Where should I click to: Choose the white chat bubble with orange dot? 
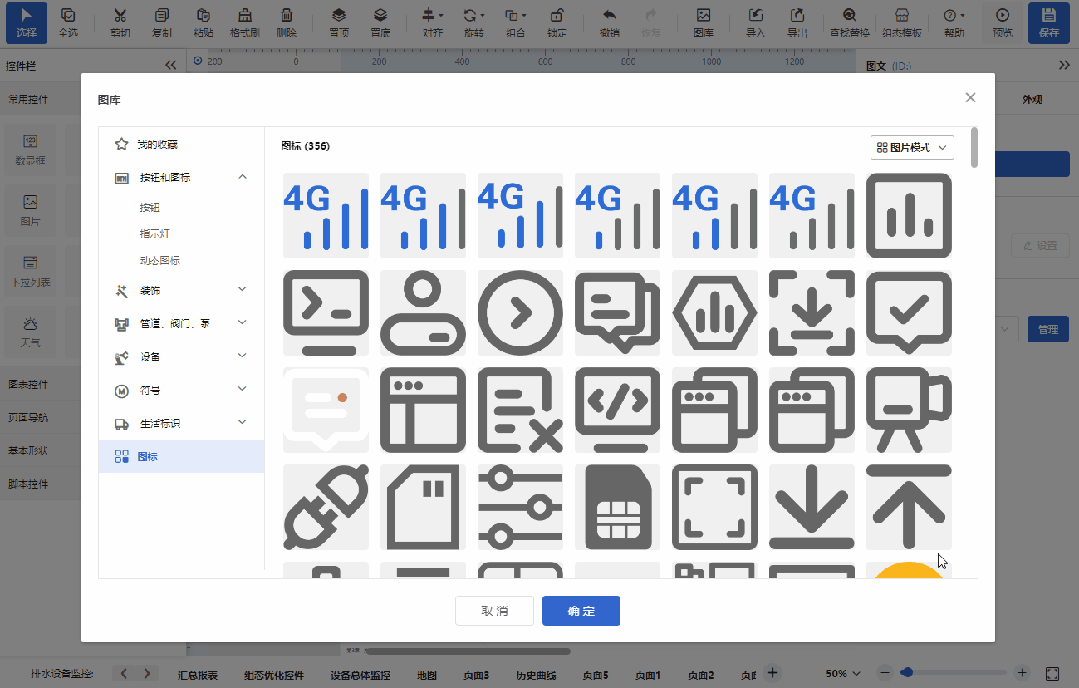tap(325, 410)
